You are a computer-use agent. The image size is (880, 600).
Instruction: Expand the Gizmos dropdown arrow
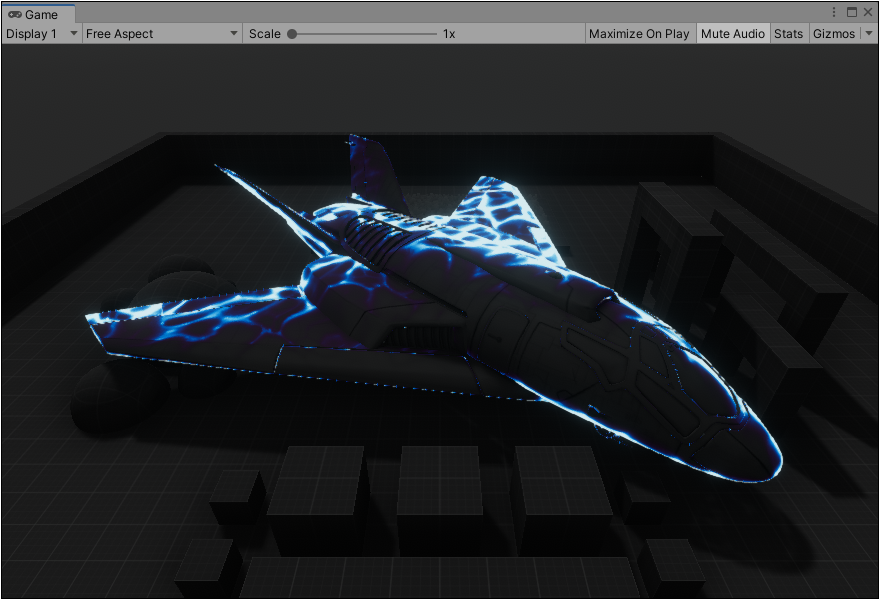click(x=868, y=34)
